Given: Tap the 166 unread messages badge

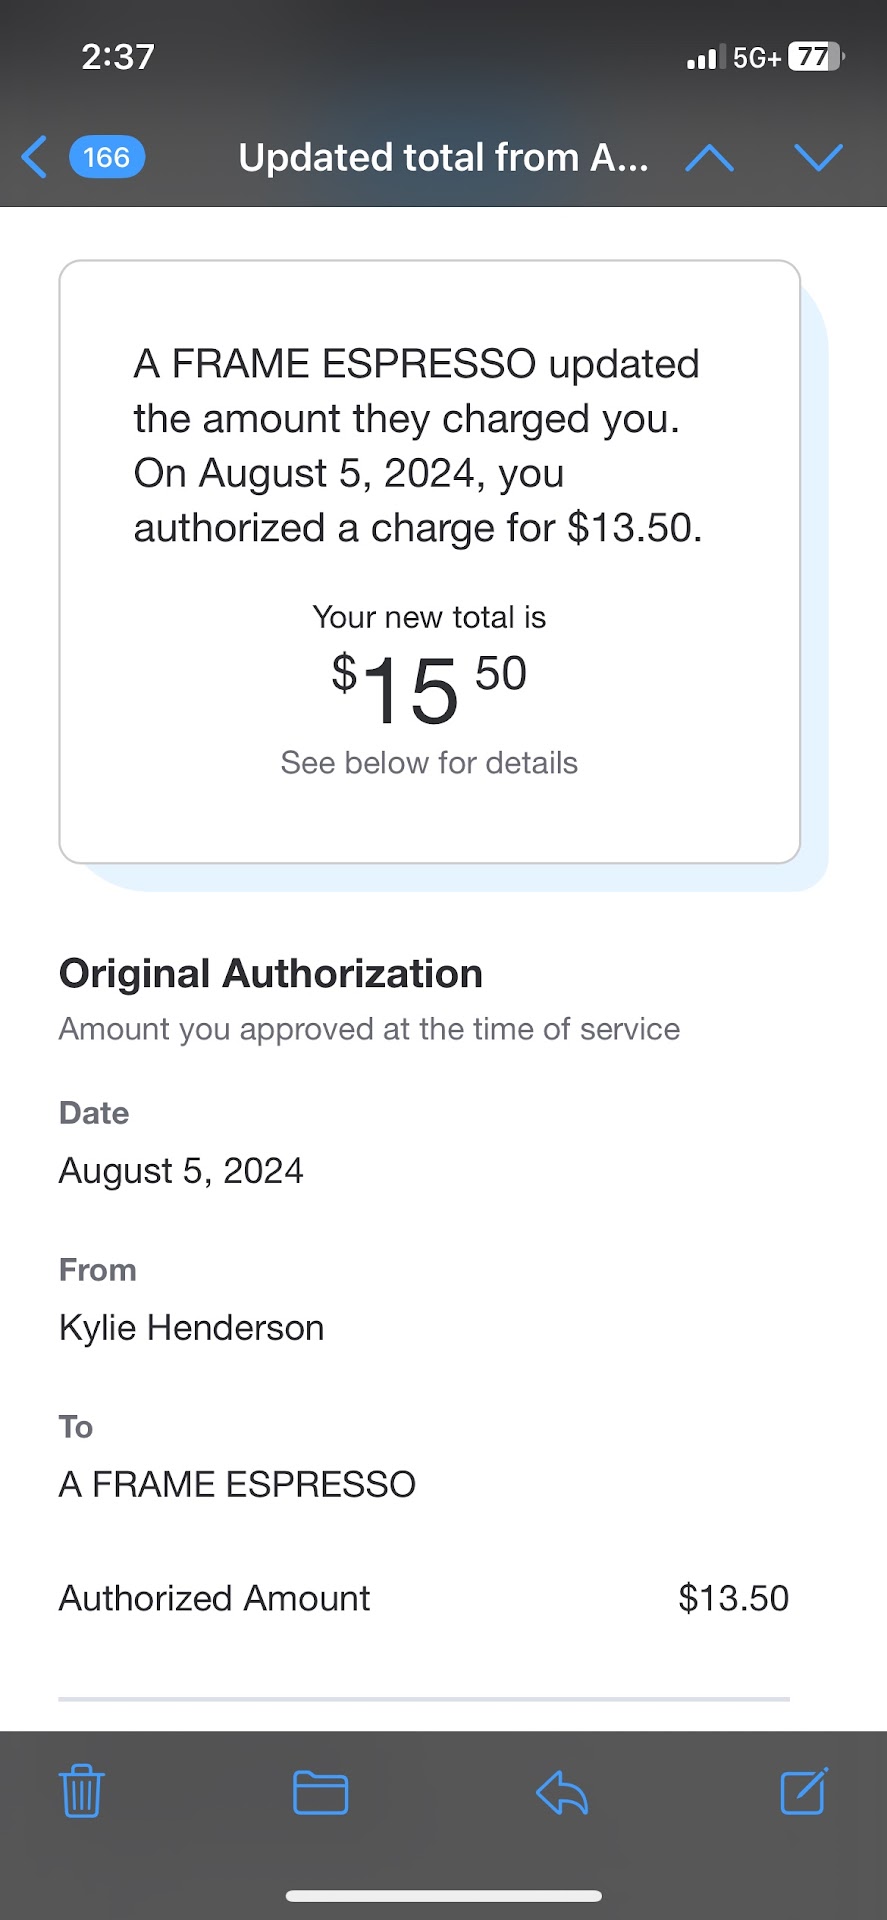Looking at the screenshot, I should pyautogui.click(x=107, y=157).
